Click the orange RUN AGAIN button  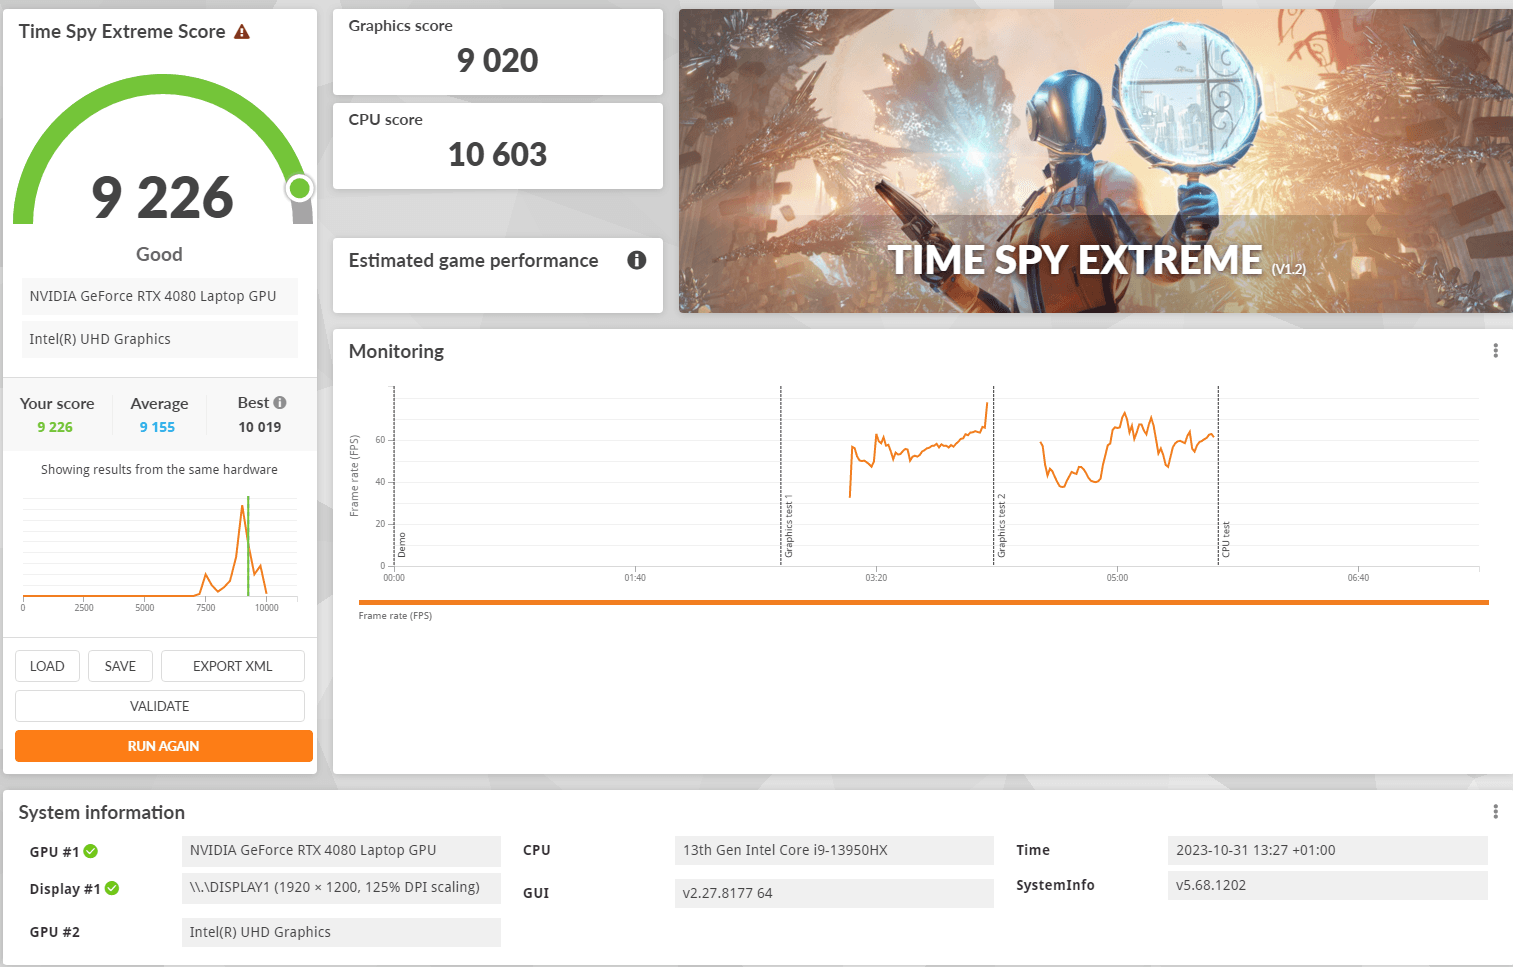point(164,746)
